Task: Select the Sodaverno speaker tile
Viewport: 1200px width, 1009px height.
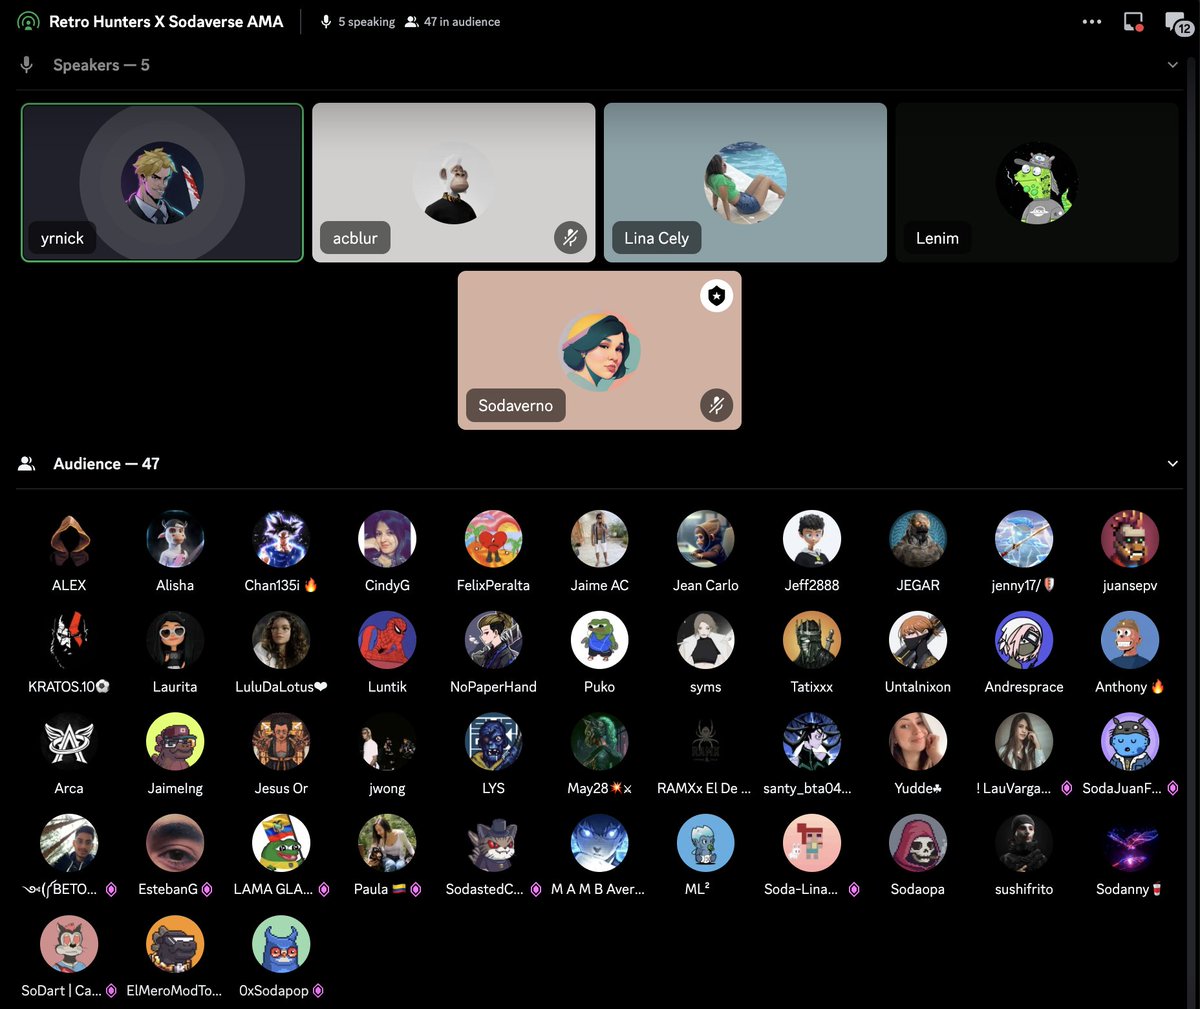Action: pyautogui.click(x=600, y=350)
